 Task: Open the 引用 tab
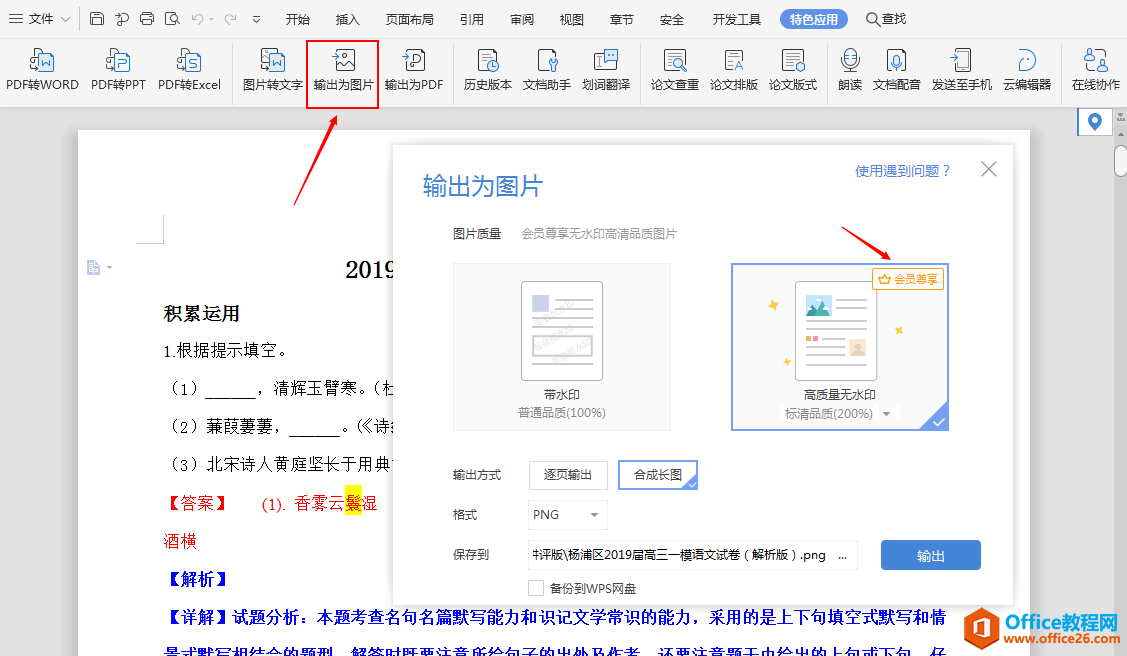pyautogui.click(x=472, y=19)
